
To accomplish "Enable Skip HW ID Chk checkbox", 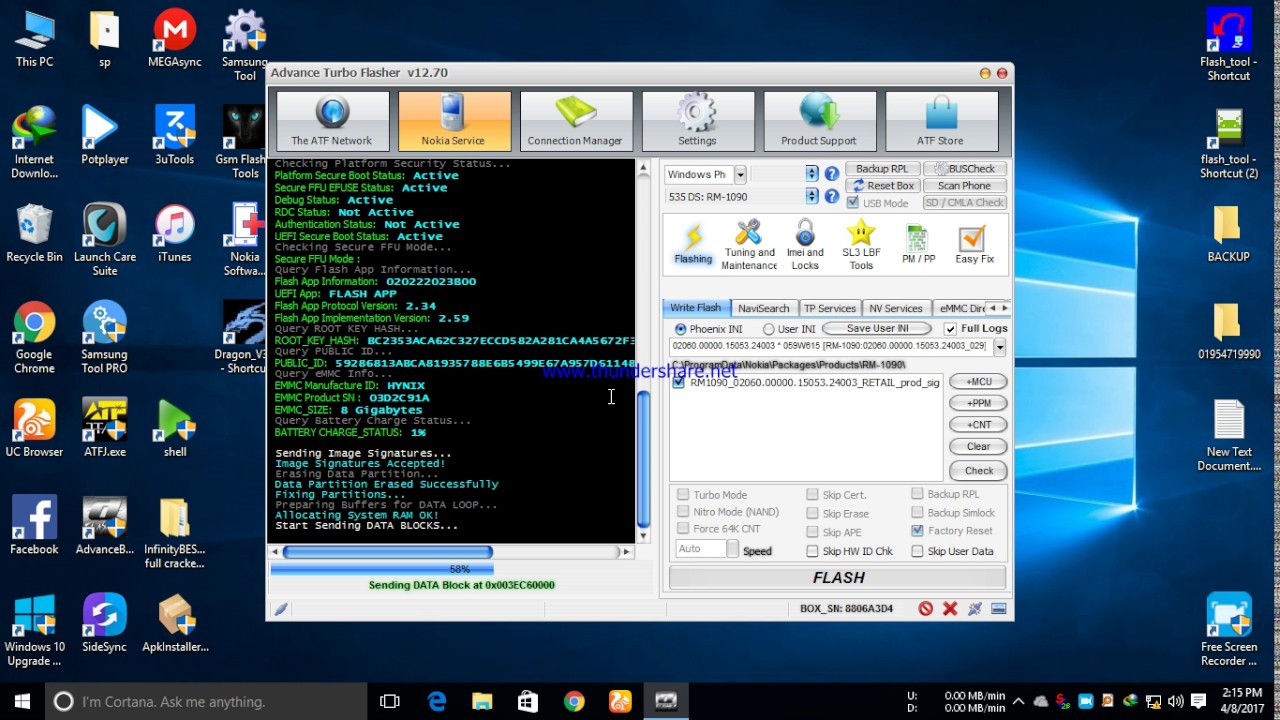I will (x=812, y=551).
